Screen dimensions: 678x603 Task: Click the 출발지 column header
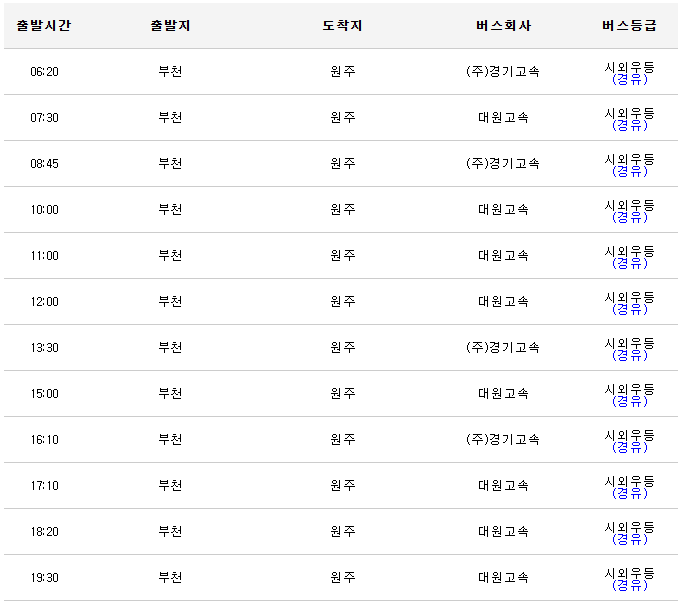pos(170,26)
